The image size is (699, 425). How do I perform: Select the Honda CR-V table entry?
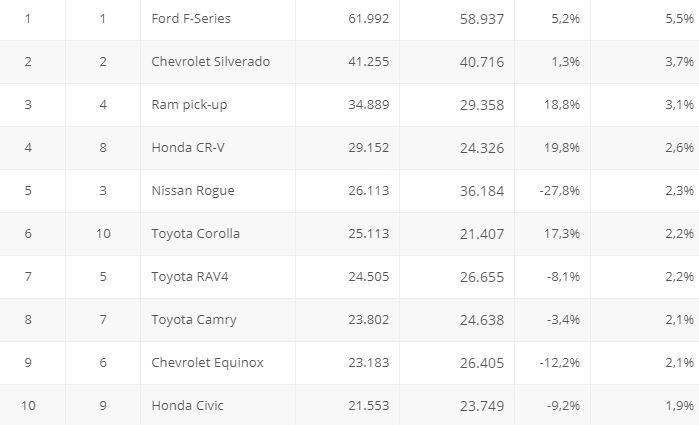point(188,148)
